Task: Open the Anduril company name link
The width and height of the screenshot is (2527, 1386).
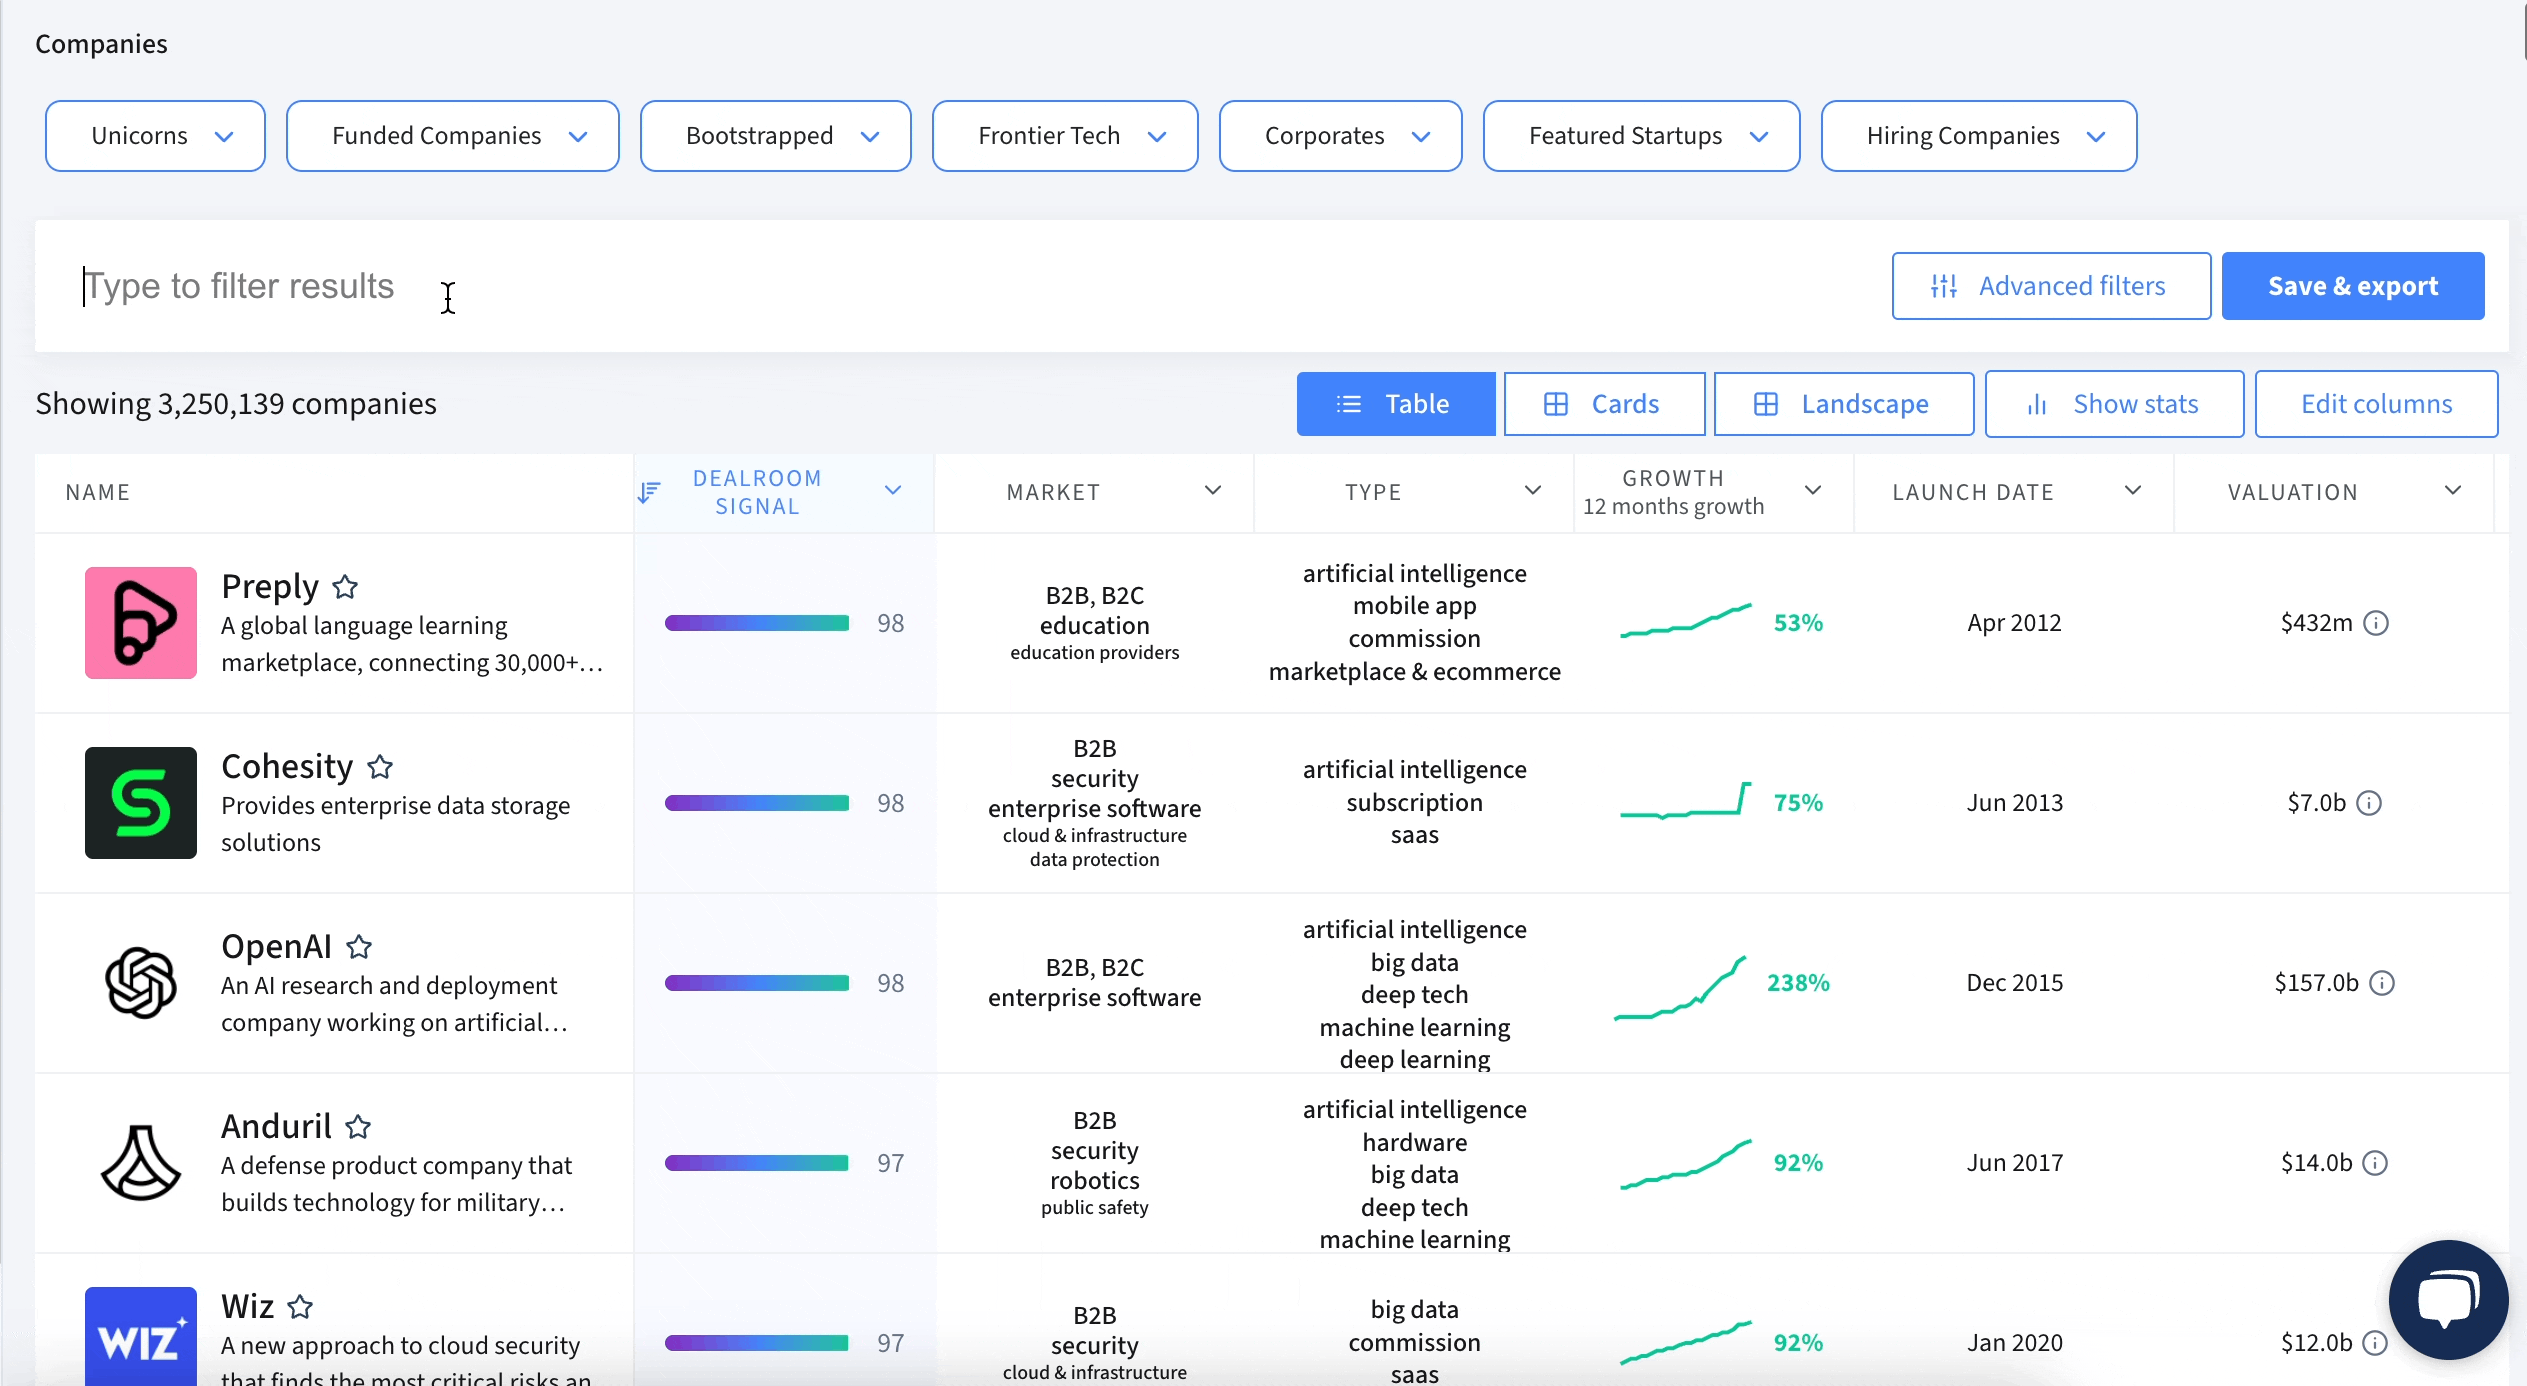Action: click(x=276, y=1127)
